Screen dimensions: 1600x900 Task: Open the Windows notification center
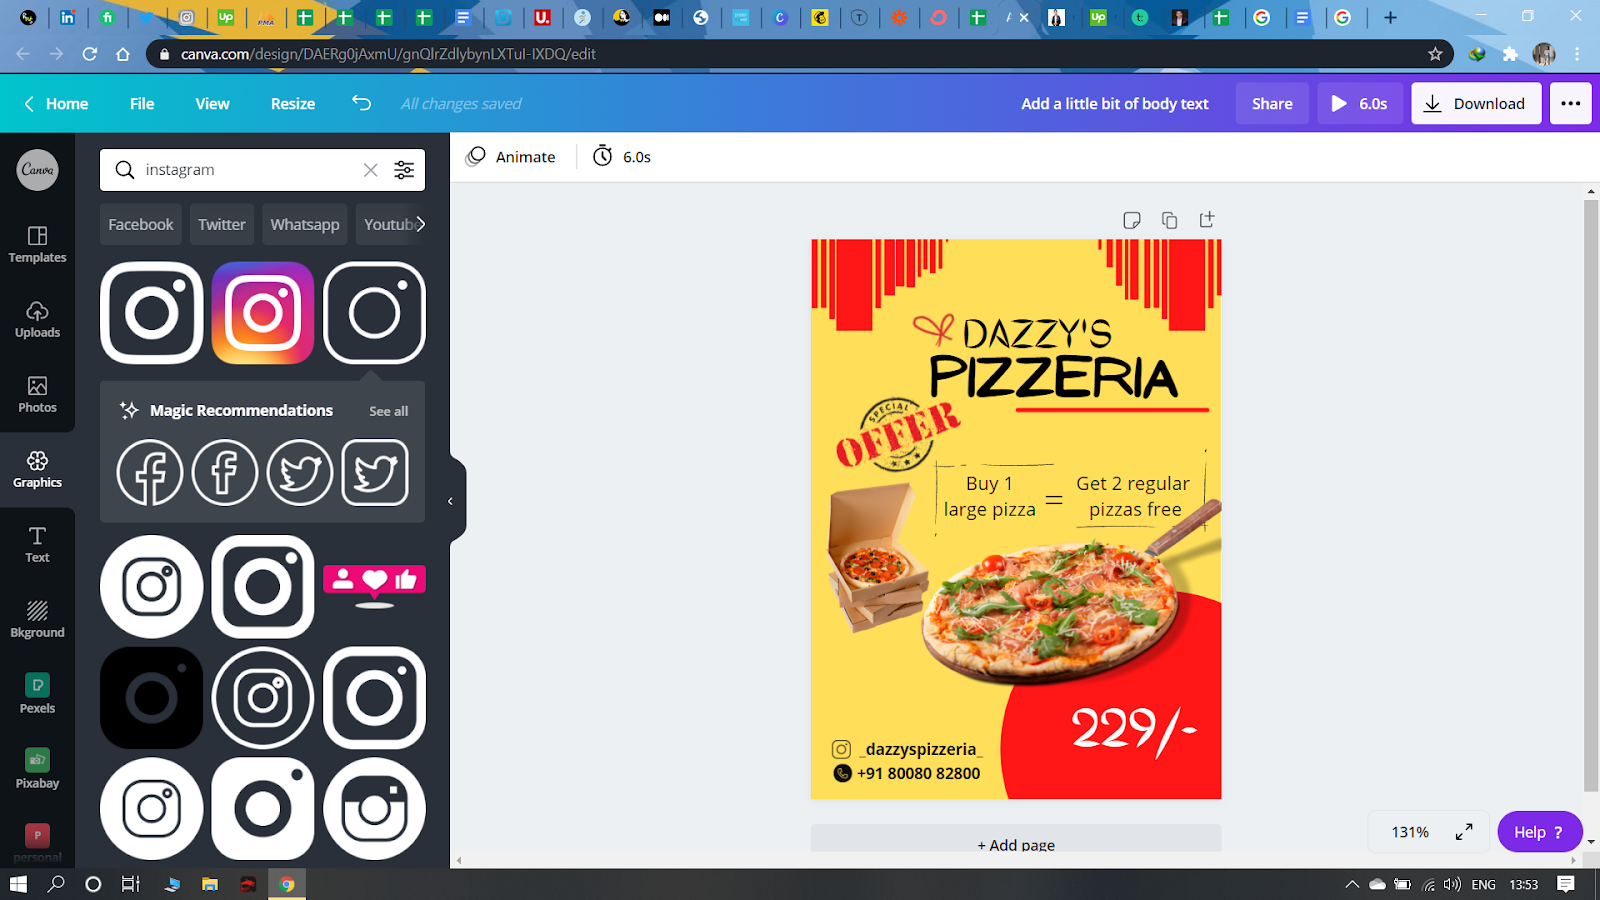(x=1566, y=884)
